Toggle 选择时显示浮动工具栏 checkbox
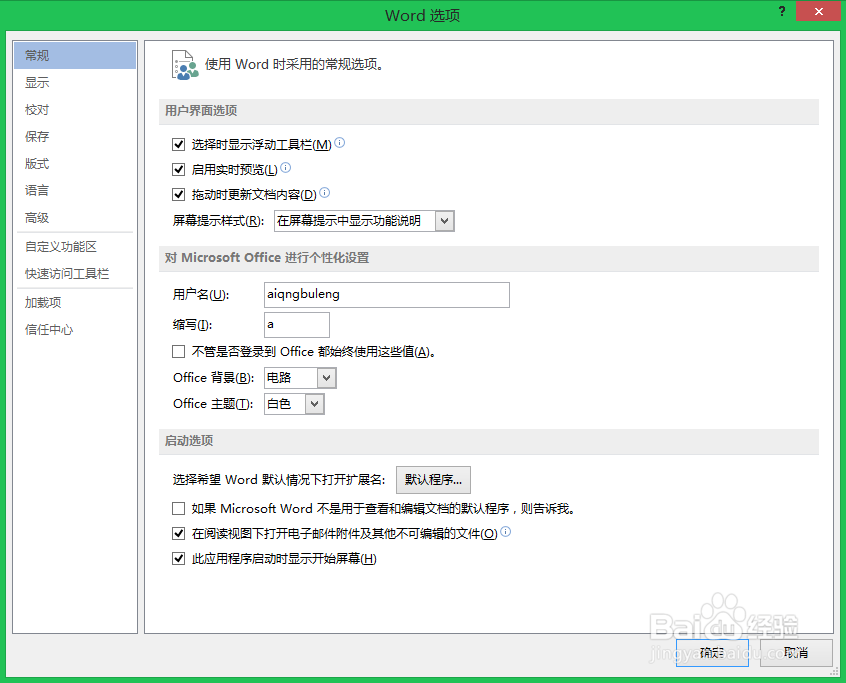This screenshot has height=683, width=846. pyautogui.click(x=179, y=145)
